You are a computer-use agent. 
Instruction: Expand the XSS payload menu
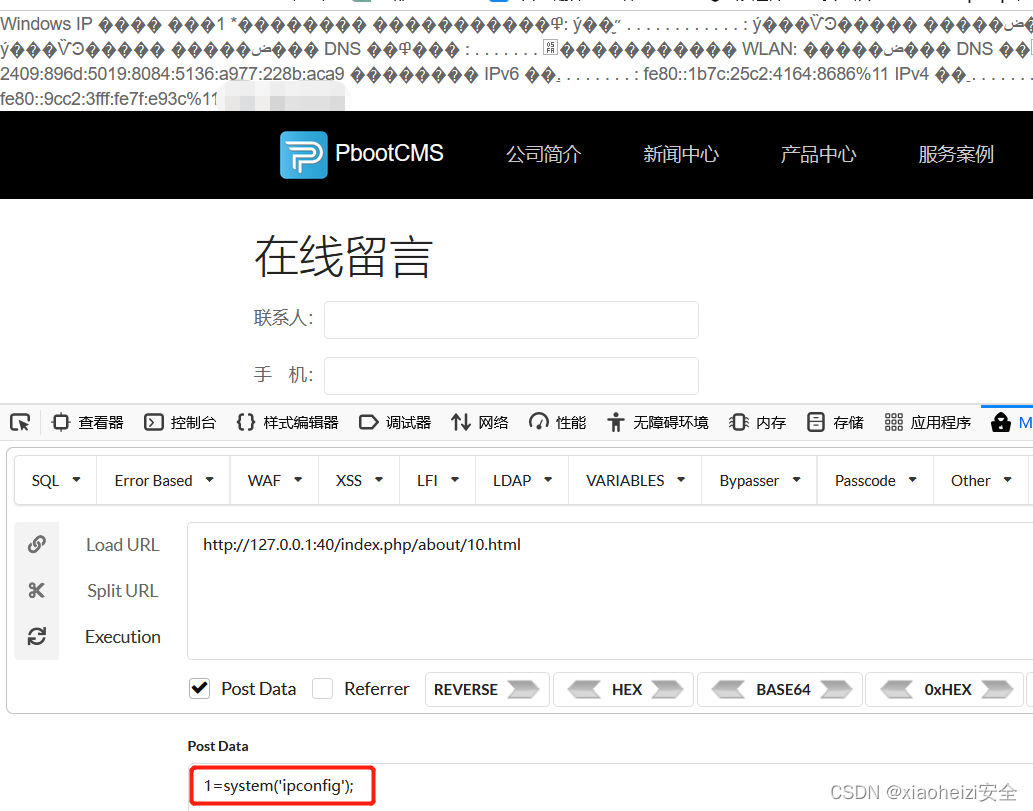tap(358, 480)
